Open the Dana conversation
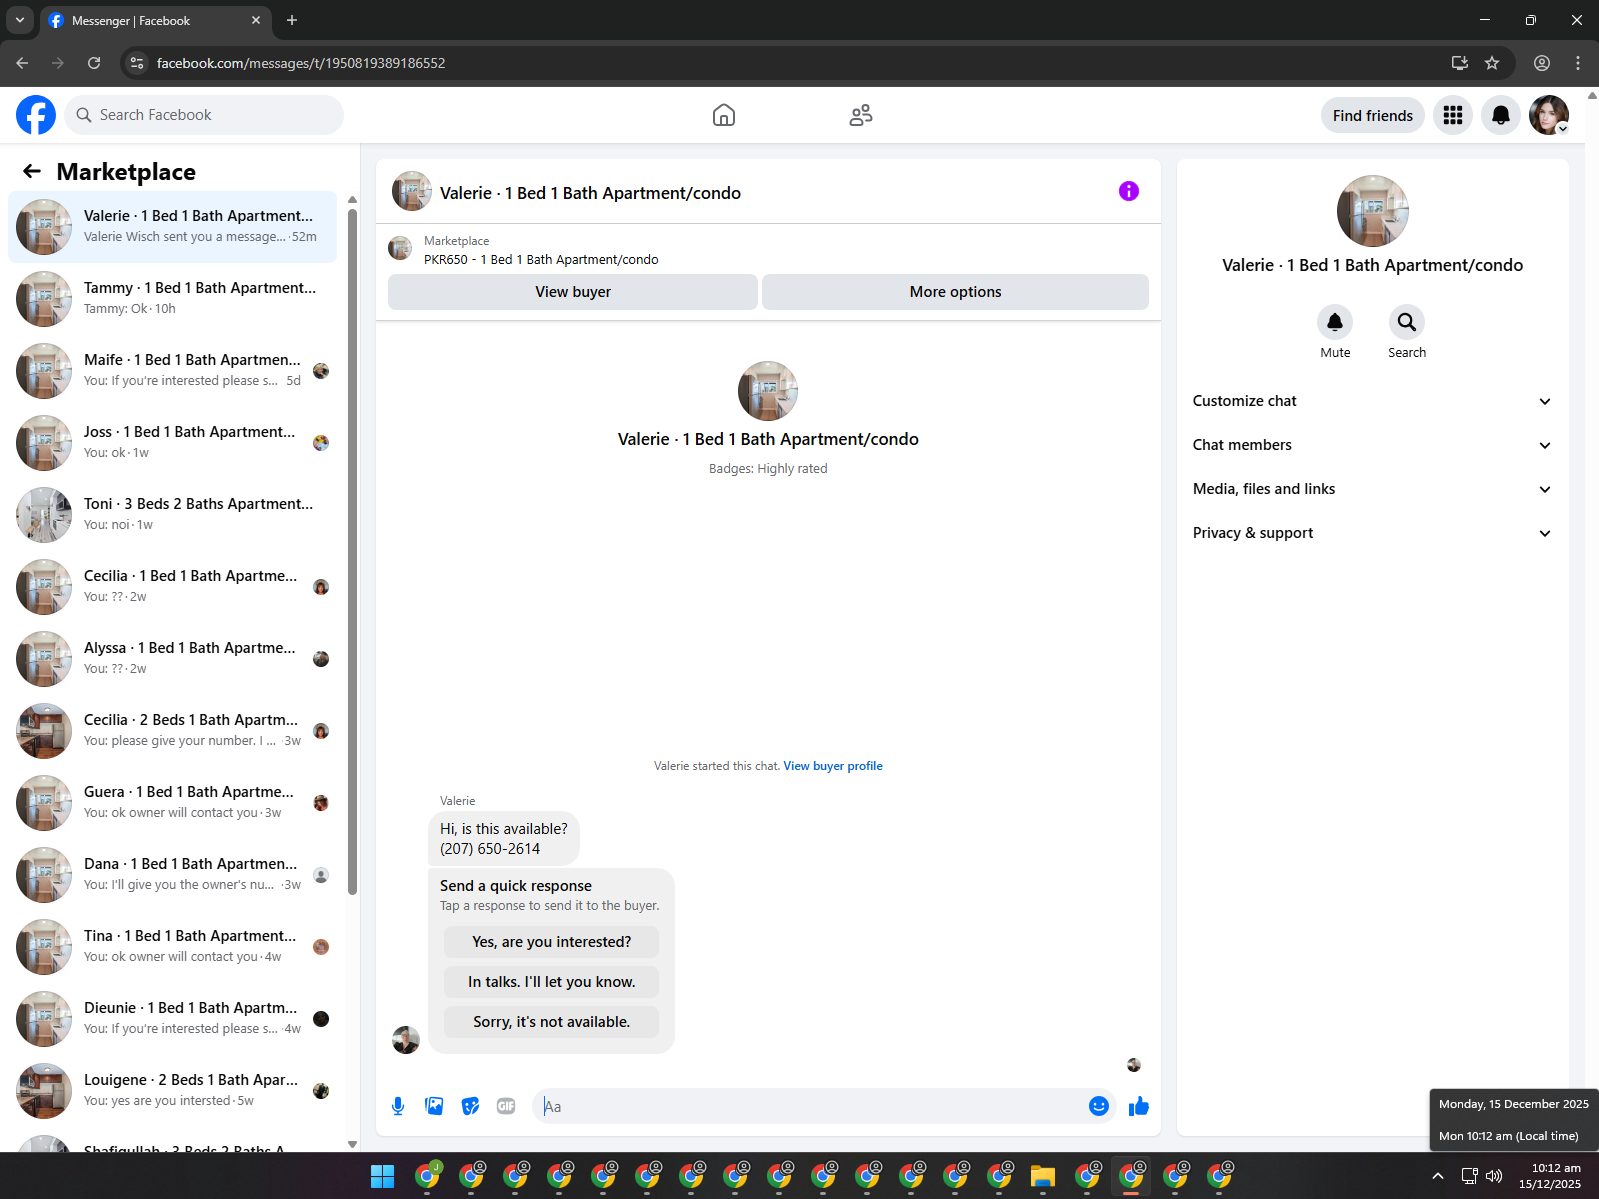 tap(172, 875)
